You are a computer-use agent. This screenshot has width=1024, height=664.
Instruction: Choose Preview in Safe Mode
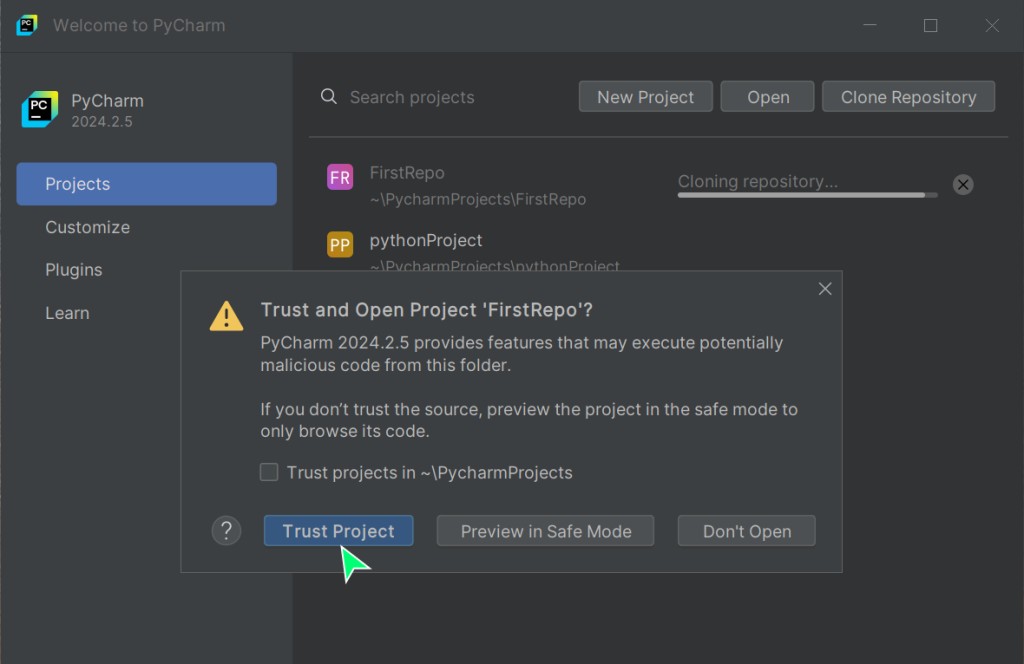point(545,531)
